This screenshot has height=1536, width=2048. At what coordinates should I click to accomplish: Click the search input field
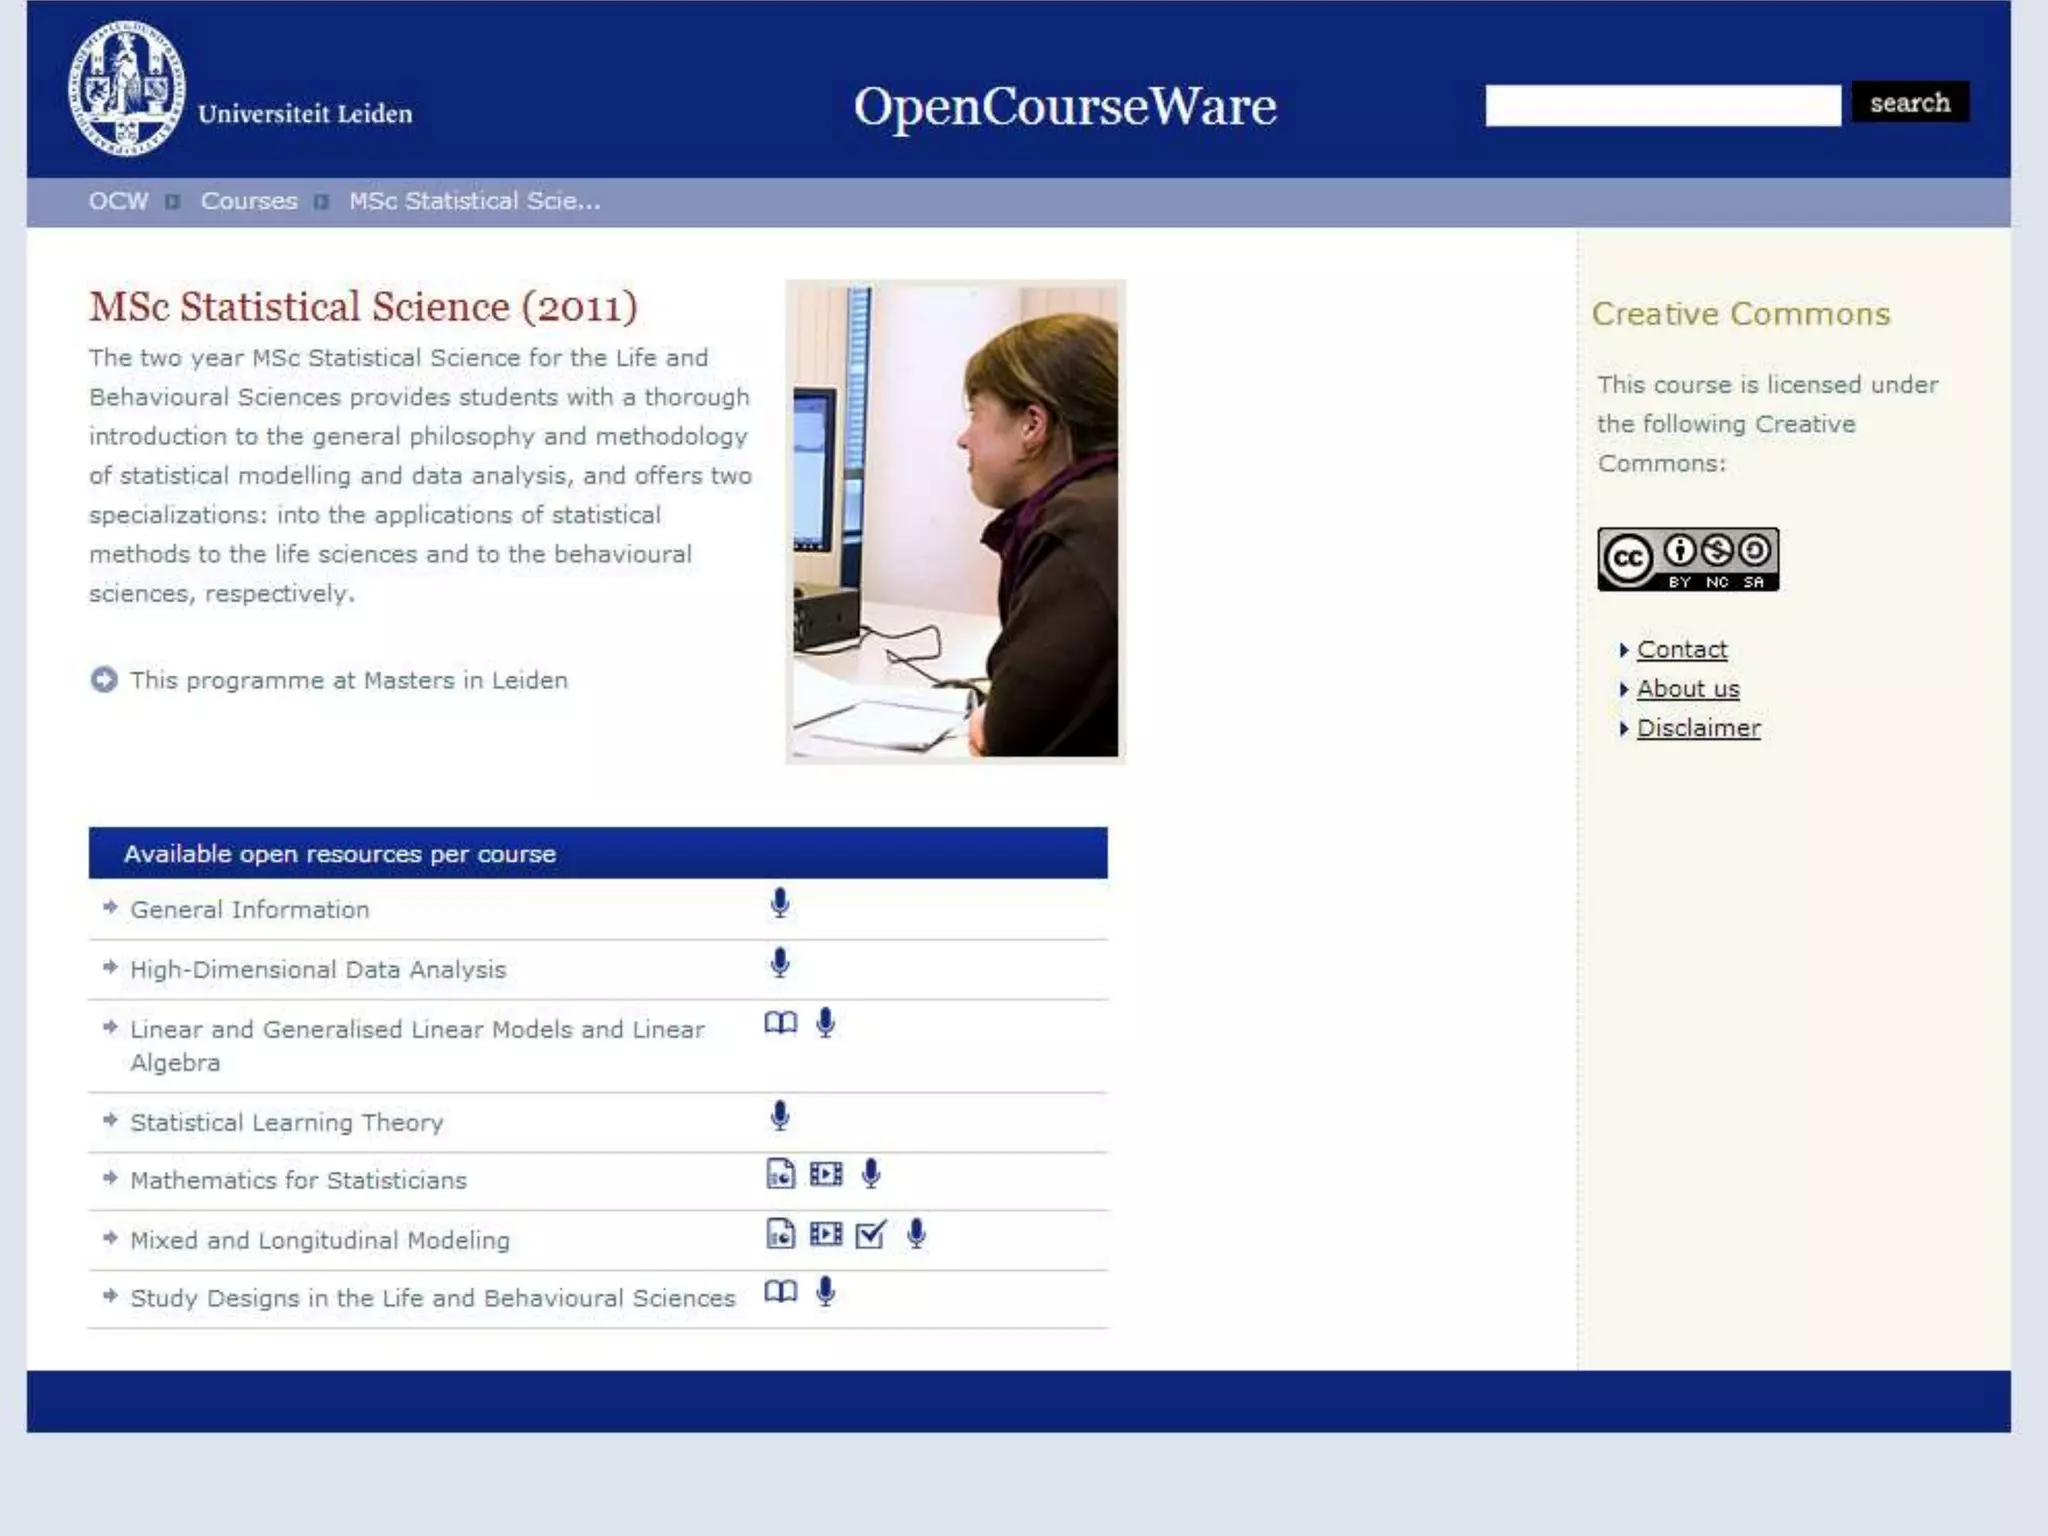[1662, 105]
